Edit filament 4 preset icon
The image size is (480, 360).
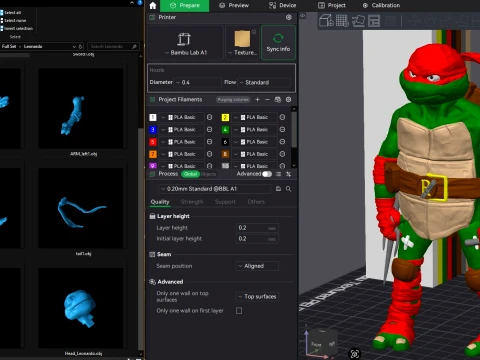pos(282,129)
